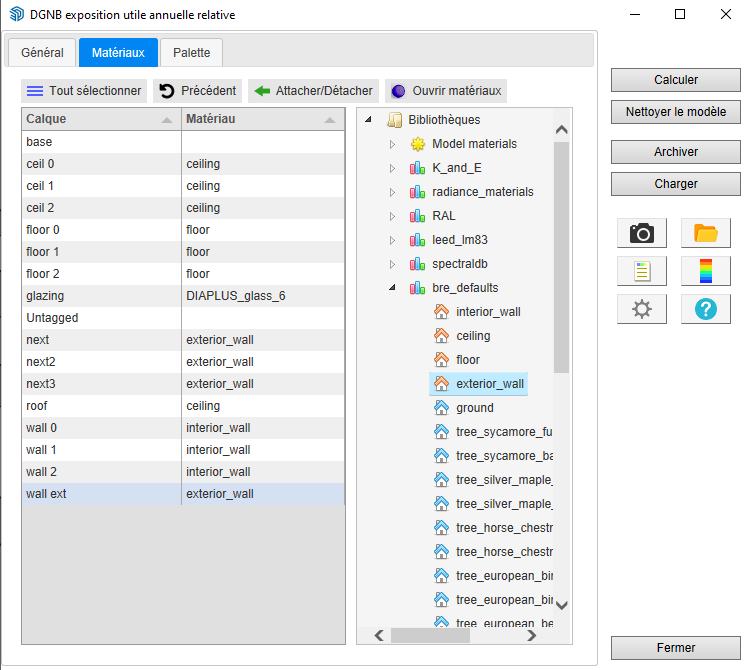Click the spectraldb library icon
Viewport: 749px width, 670px height.
coord(417,264)
